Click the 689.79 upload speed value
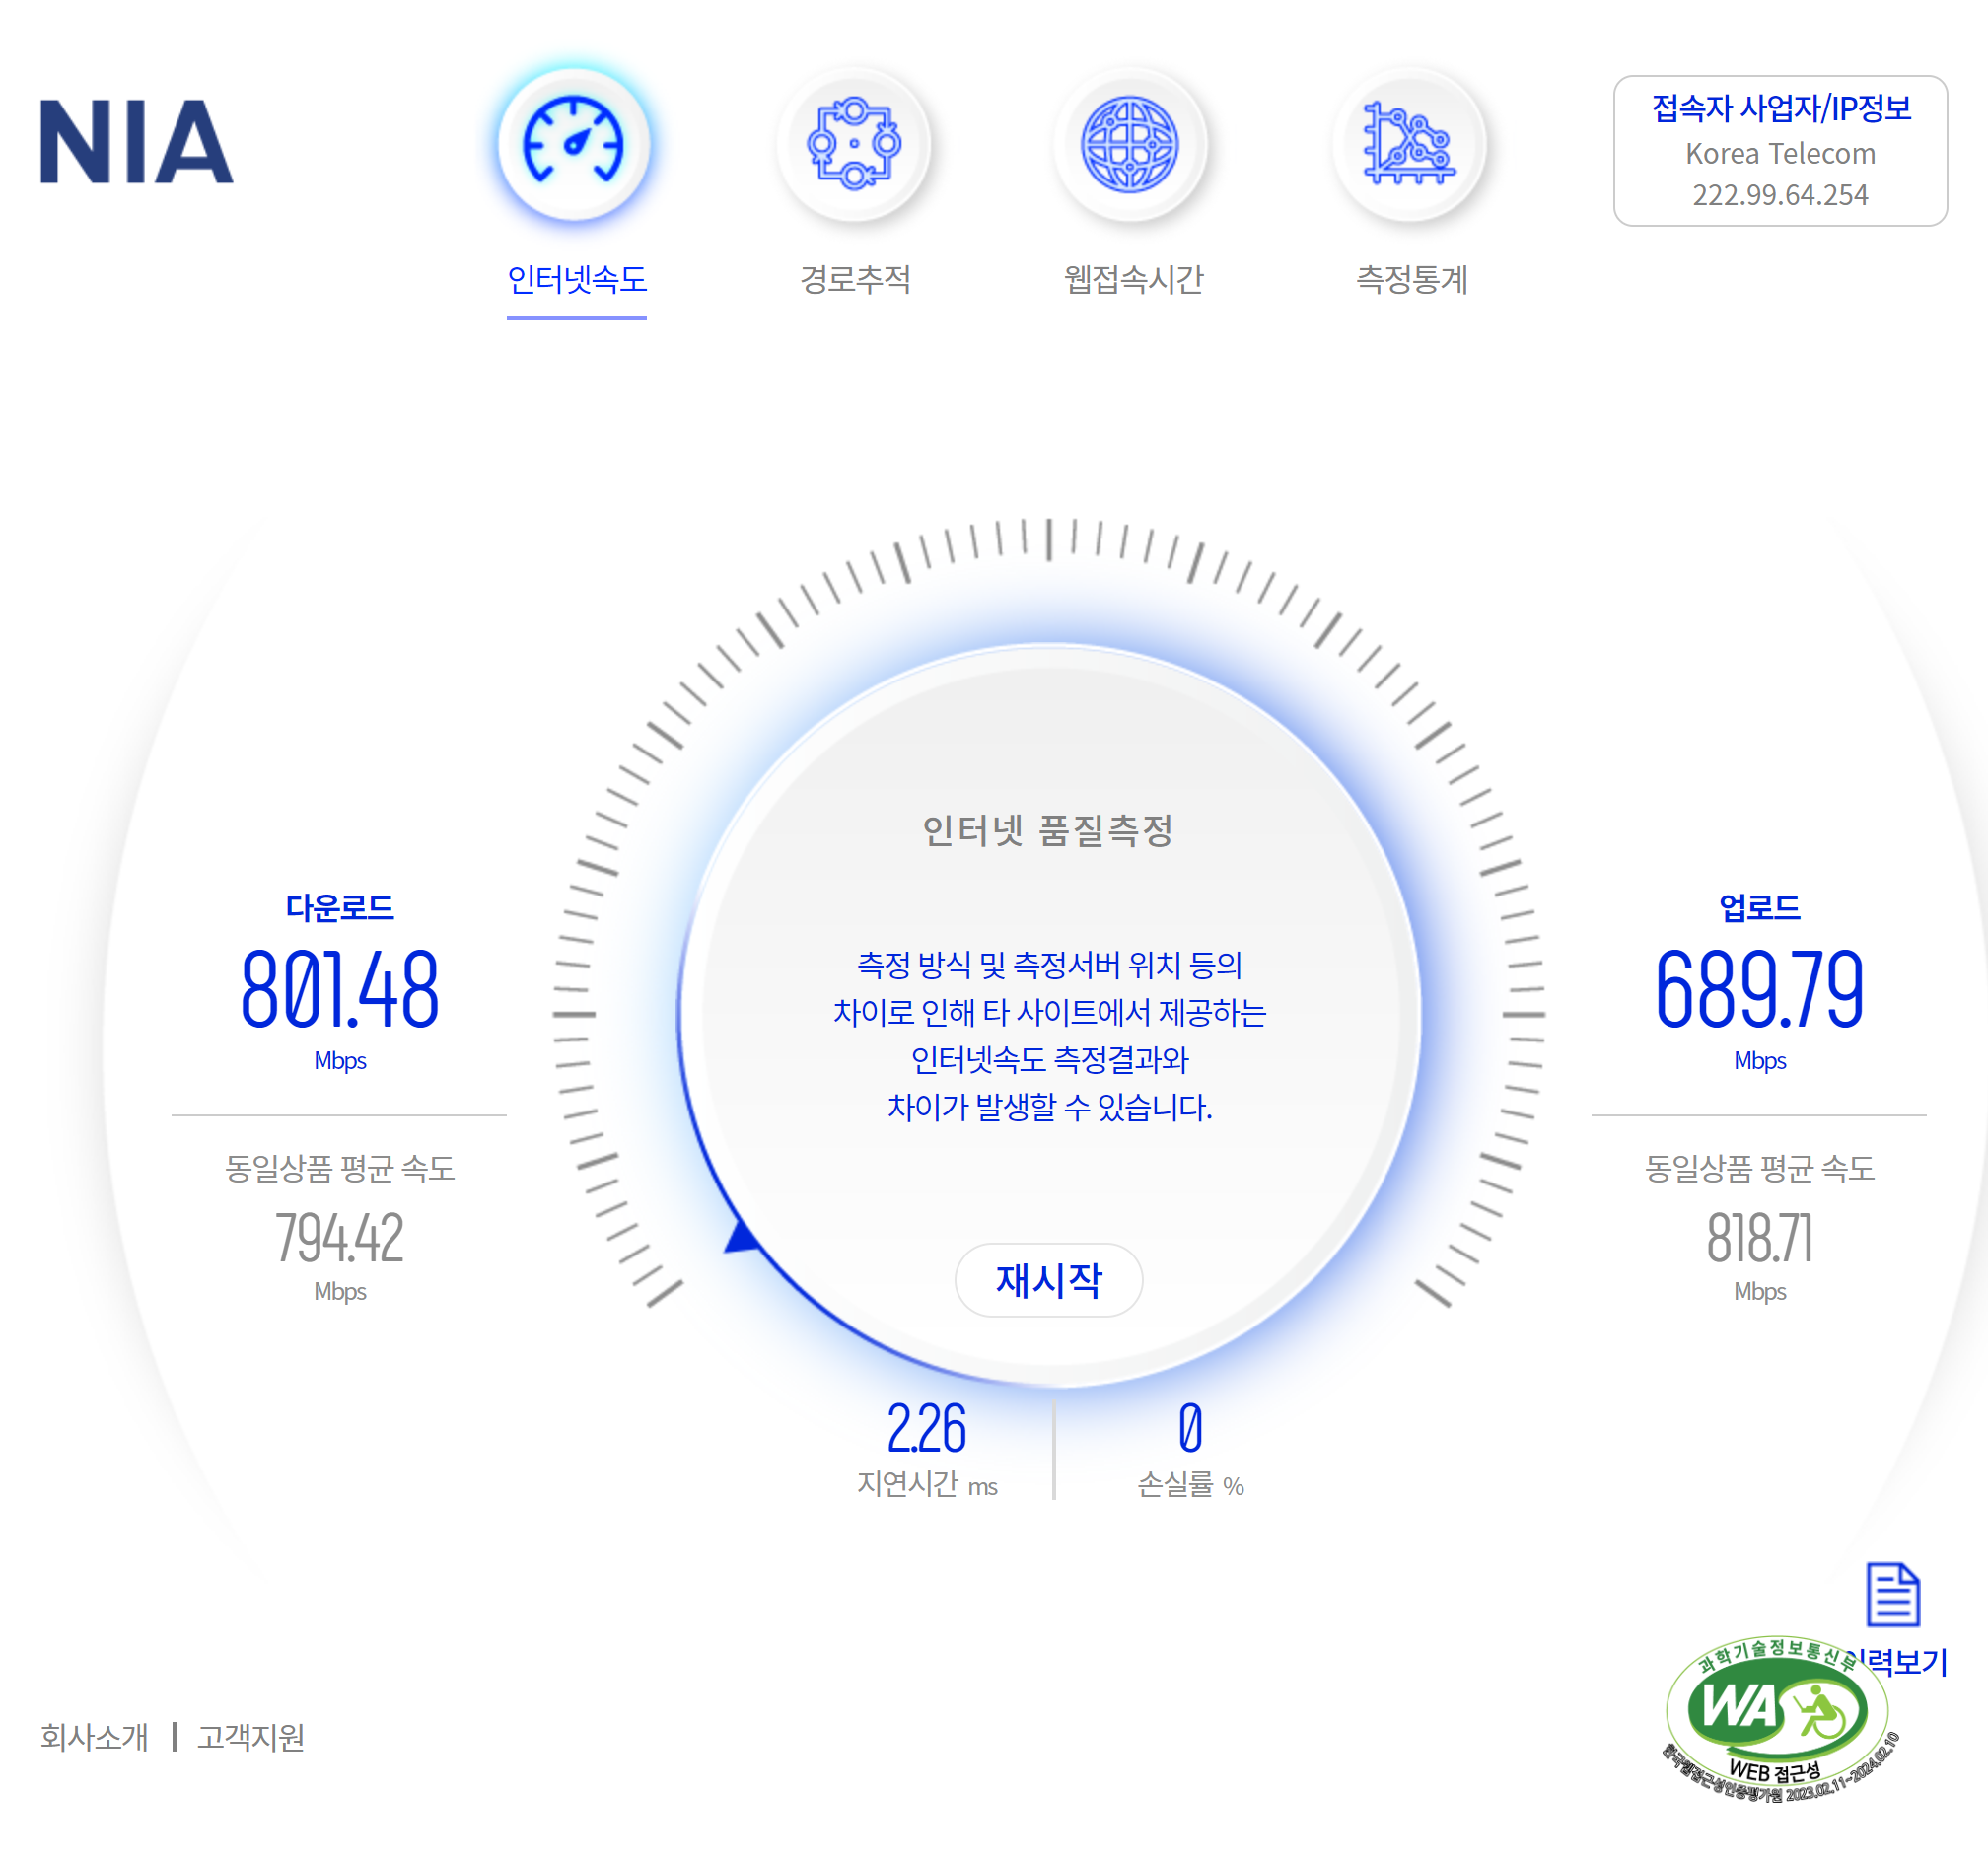The image size is (1988, 1864). tap(1759, 990)
